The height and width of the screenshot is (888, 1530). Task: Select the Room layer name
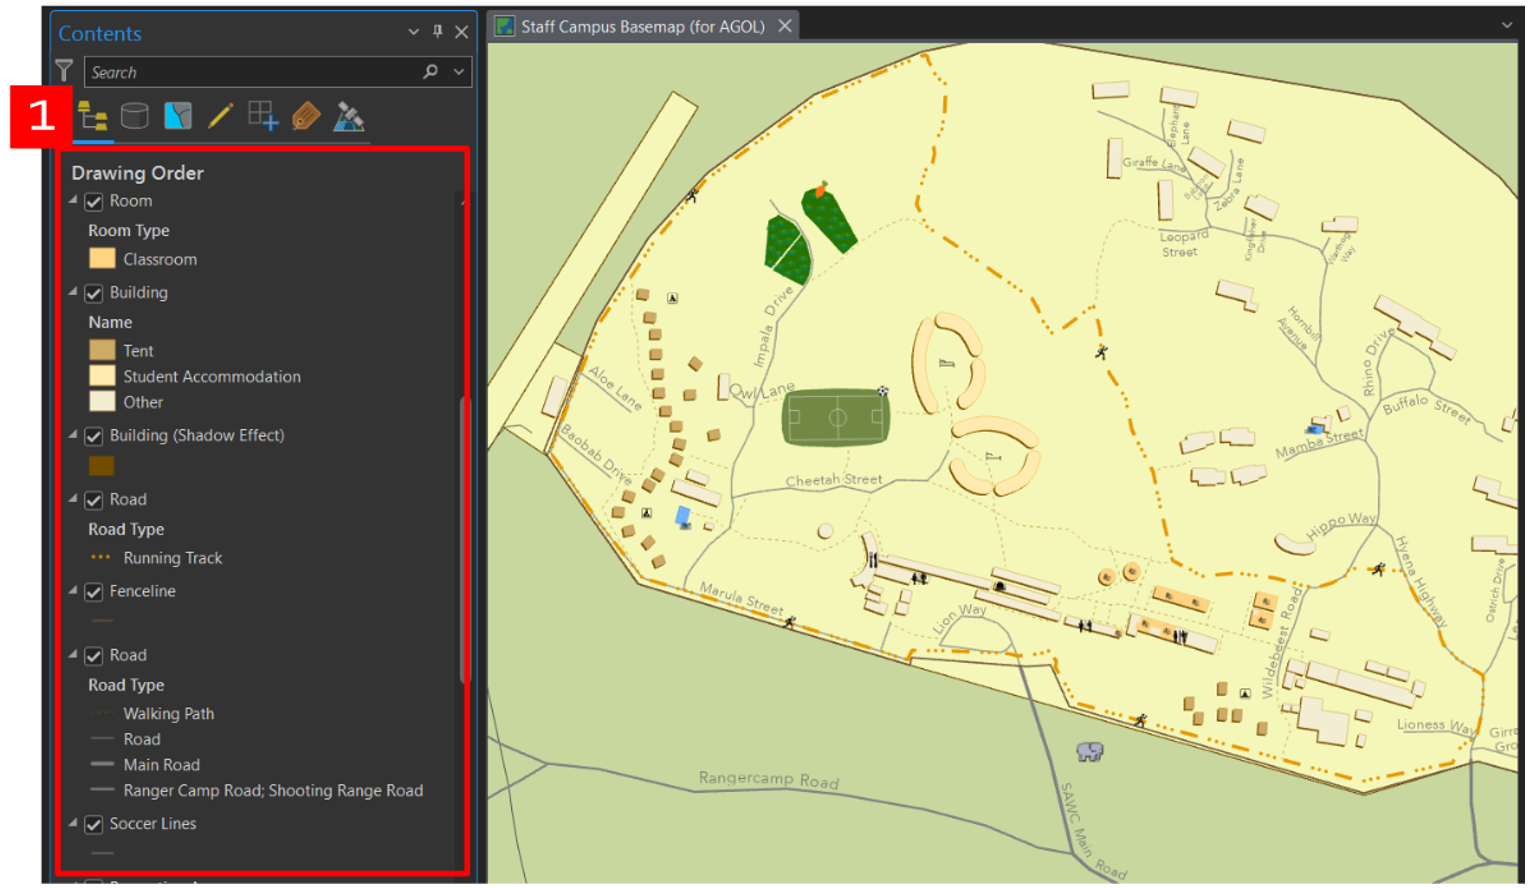pos(131,201)
